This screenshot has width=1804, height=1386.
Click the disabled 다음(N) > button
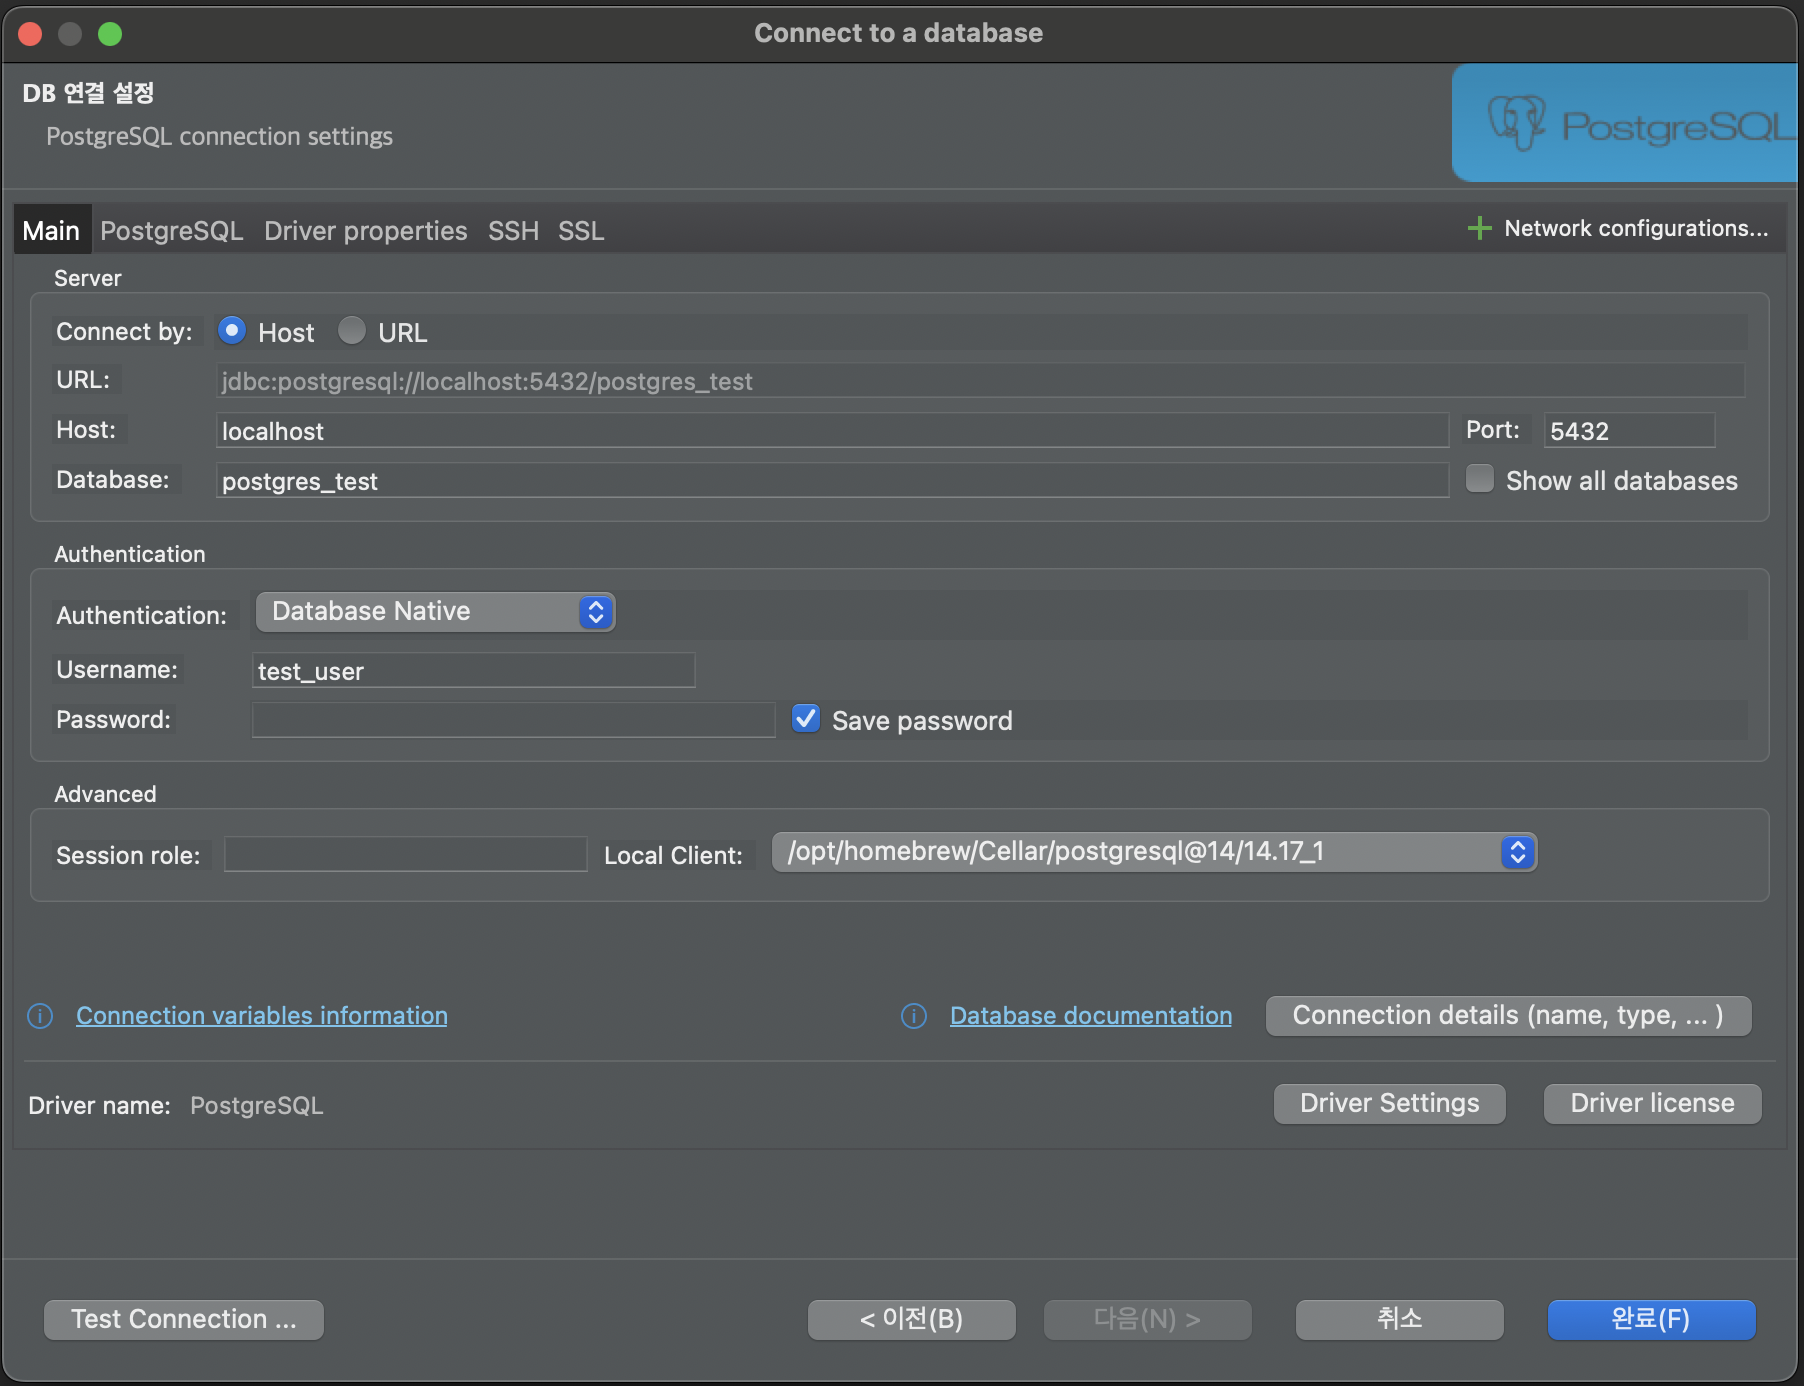pos(1148,1320)
